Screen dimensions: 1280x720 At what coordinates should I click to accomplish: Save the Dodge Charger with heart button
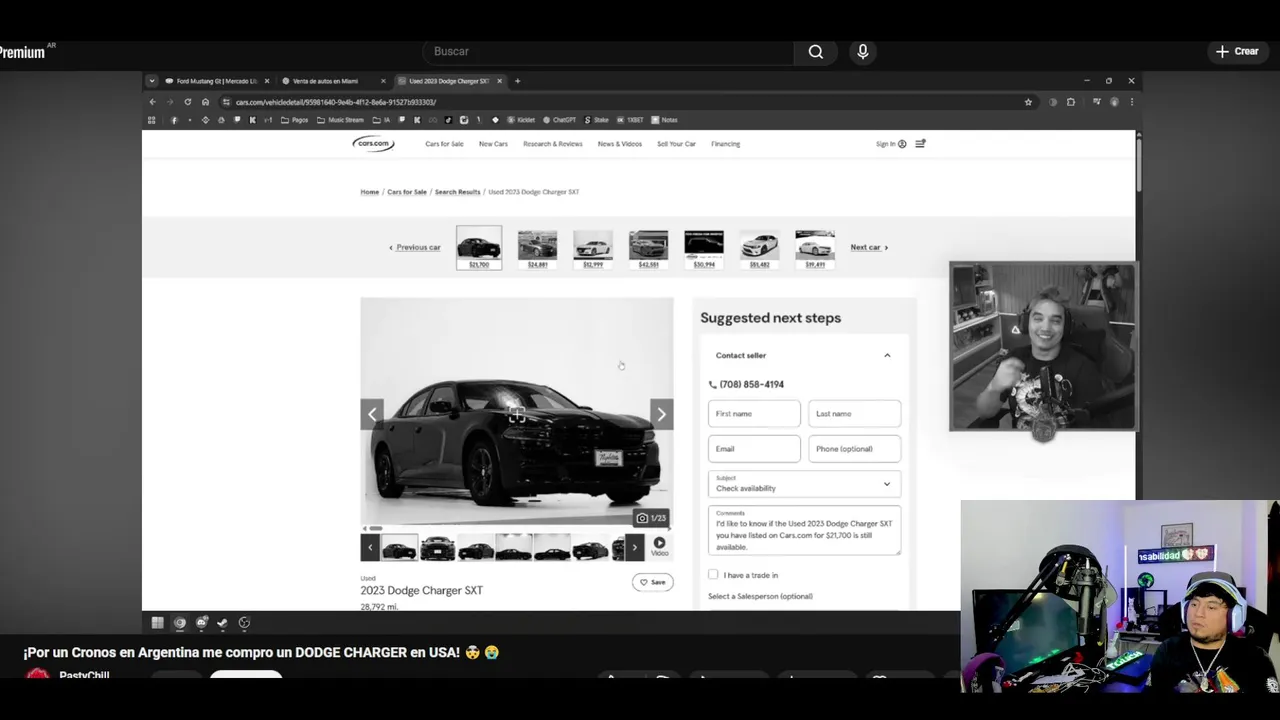pyautogui.click(x=652, y=582)
